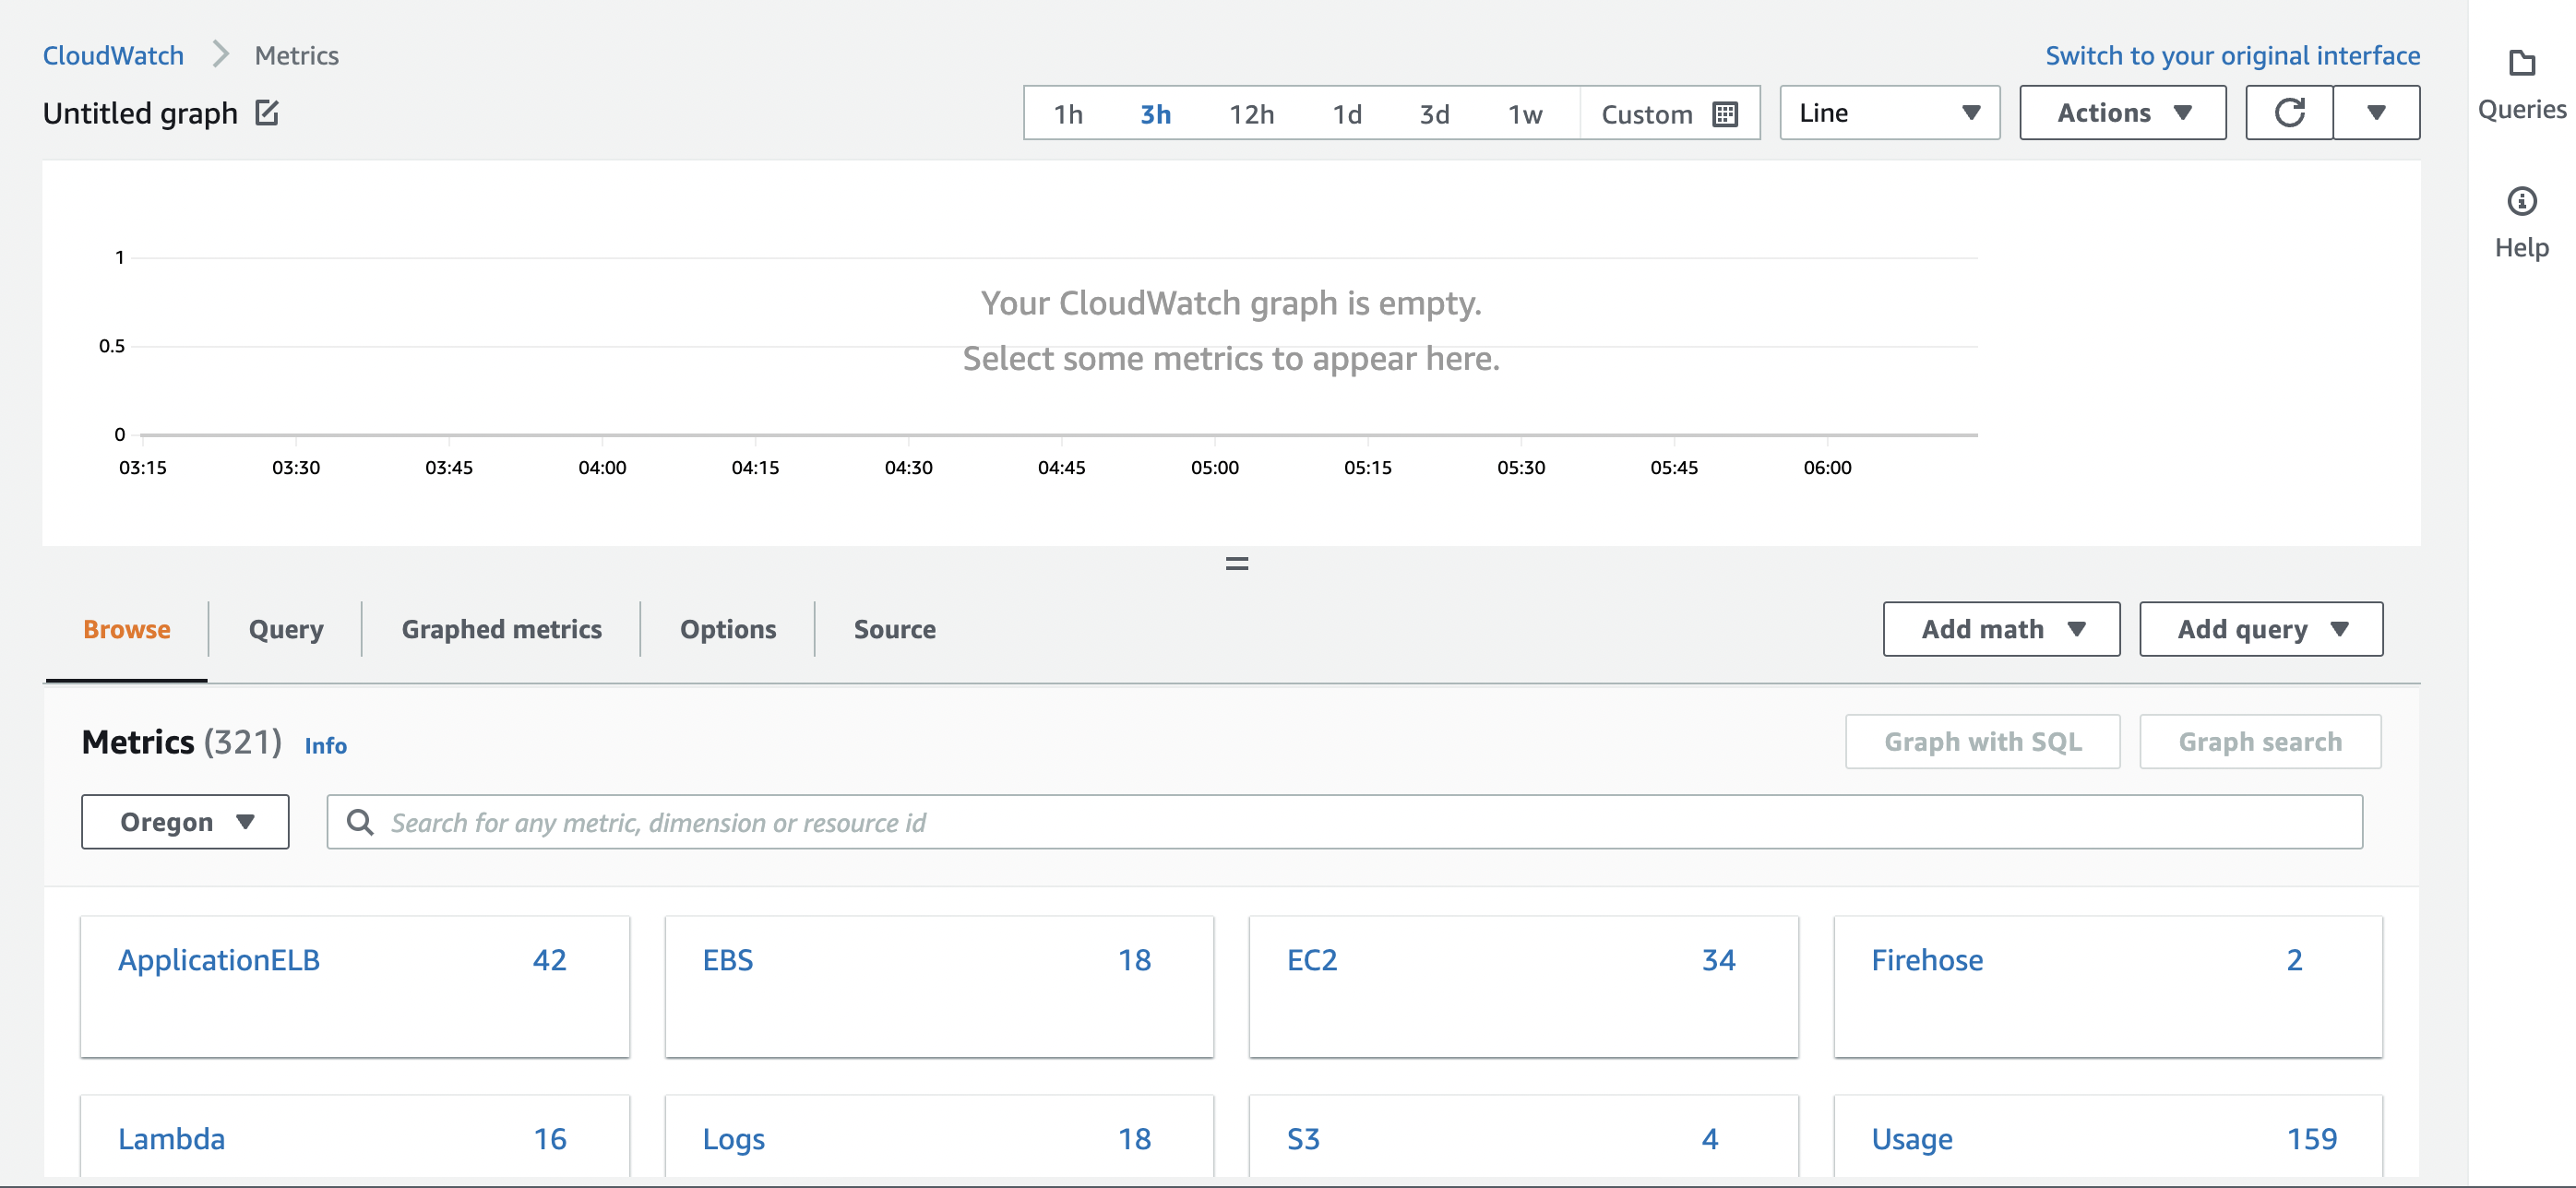Open the Actions dropdown menu
The height and width of the screenshot is (1188, 2576).
2122,113
